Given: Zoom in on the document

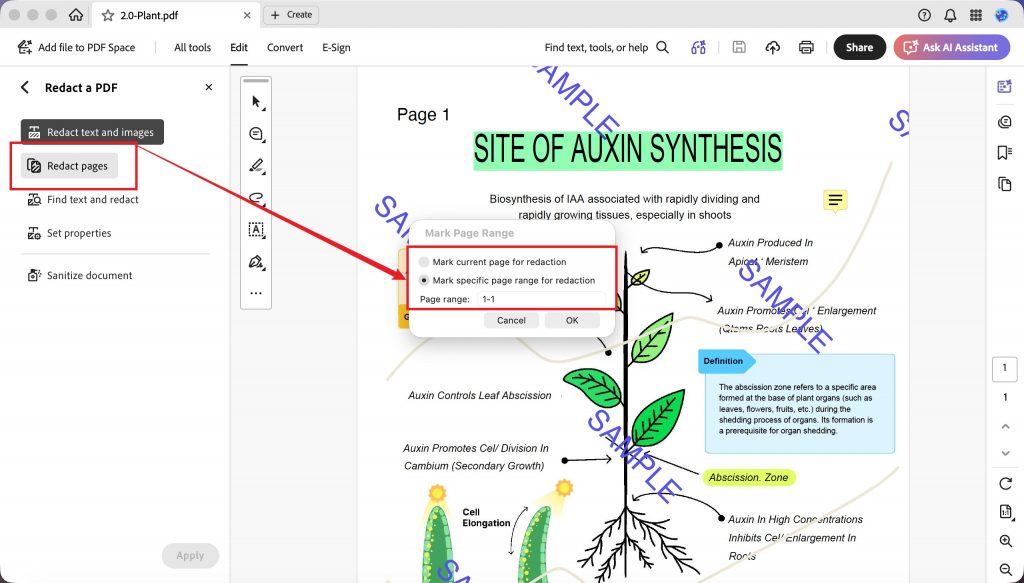Looking at the screenshot, I should 1005,541.
